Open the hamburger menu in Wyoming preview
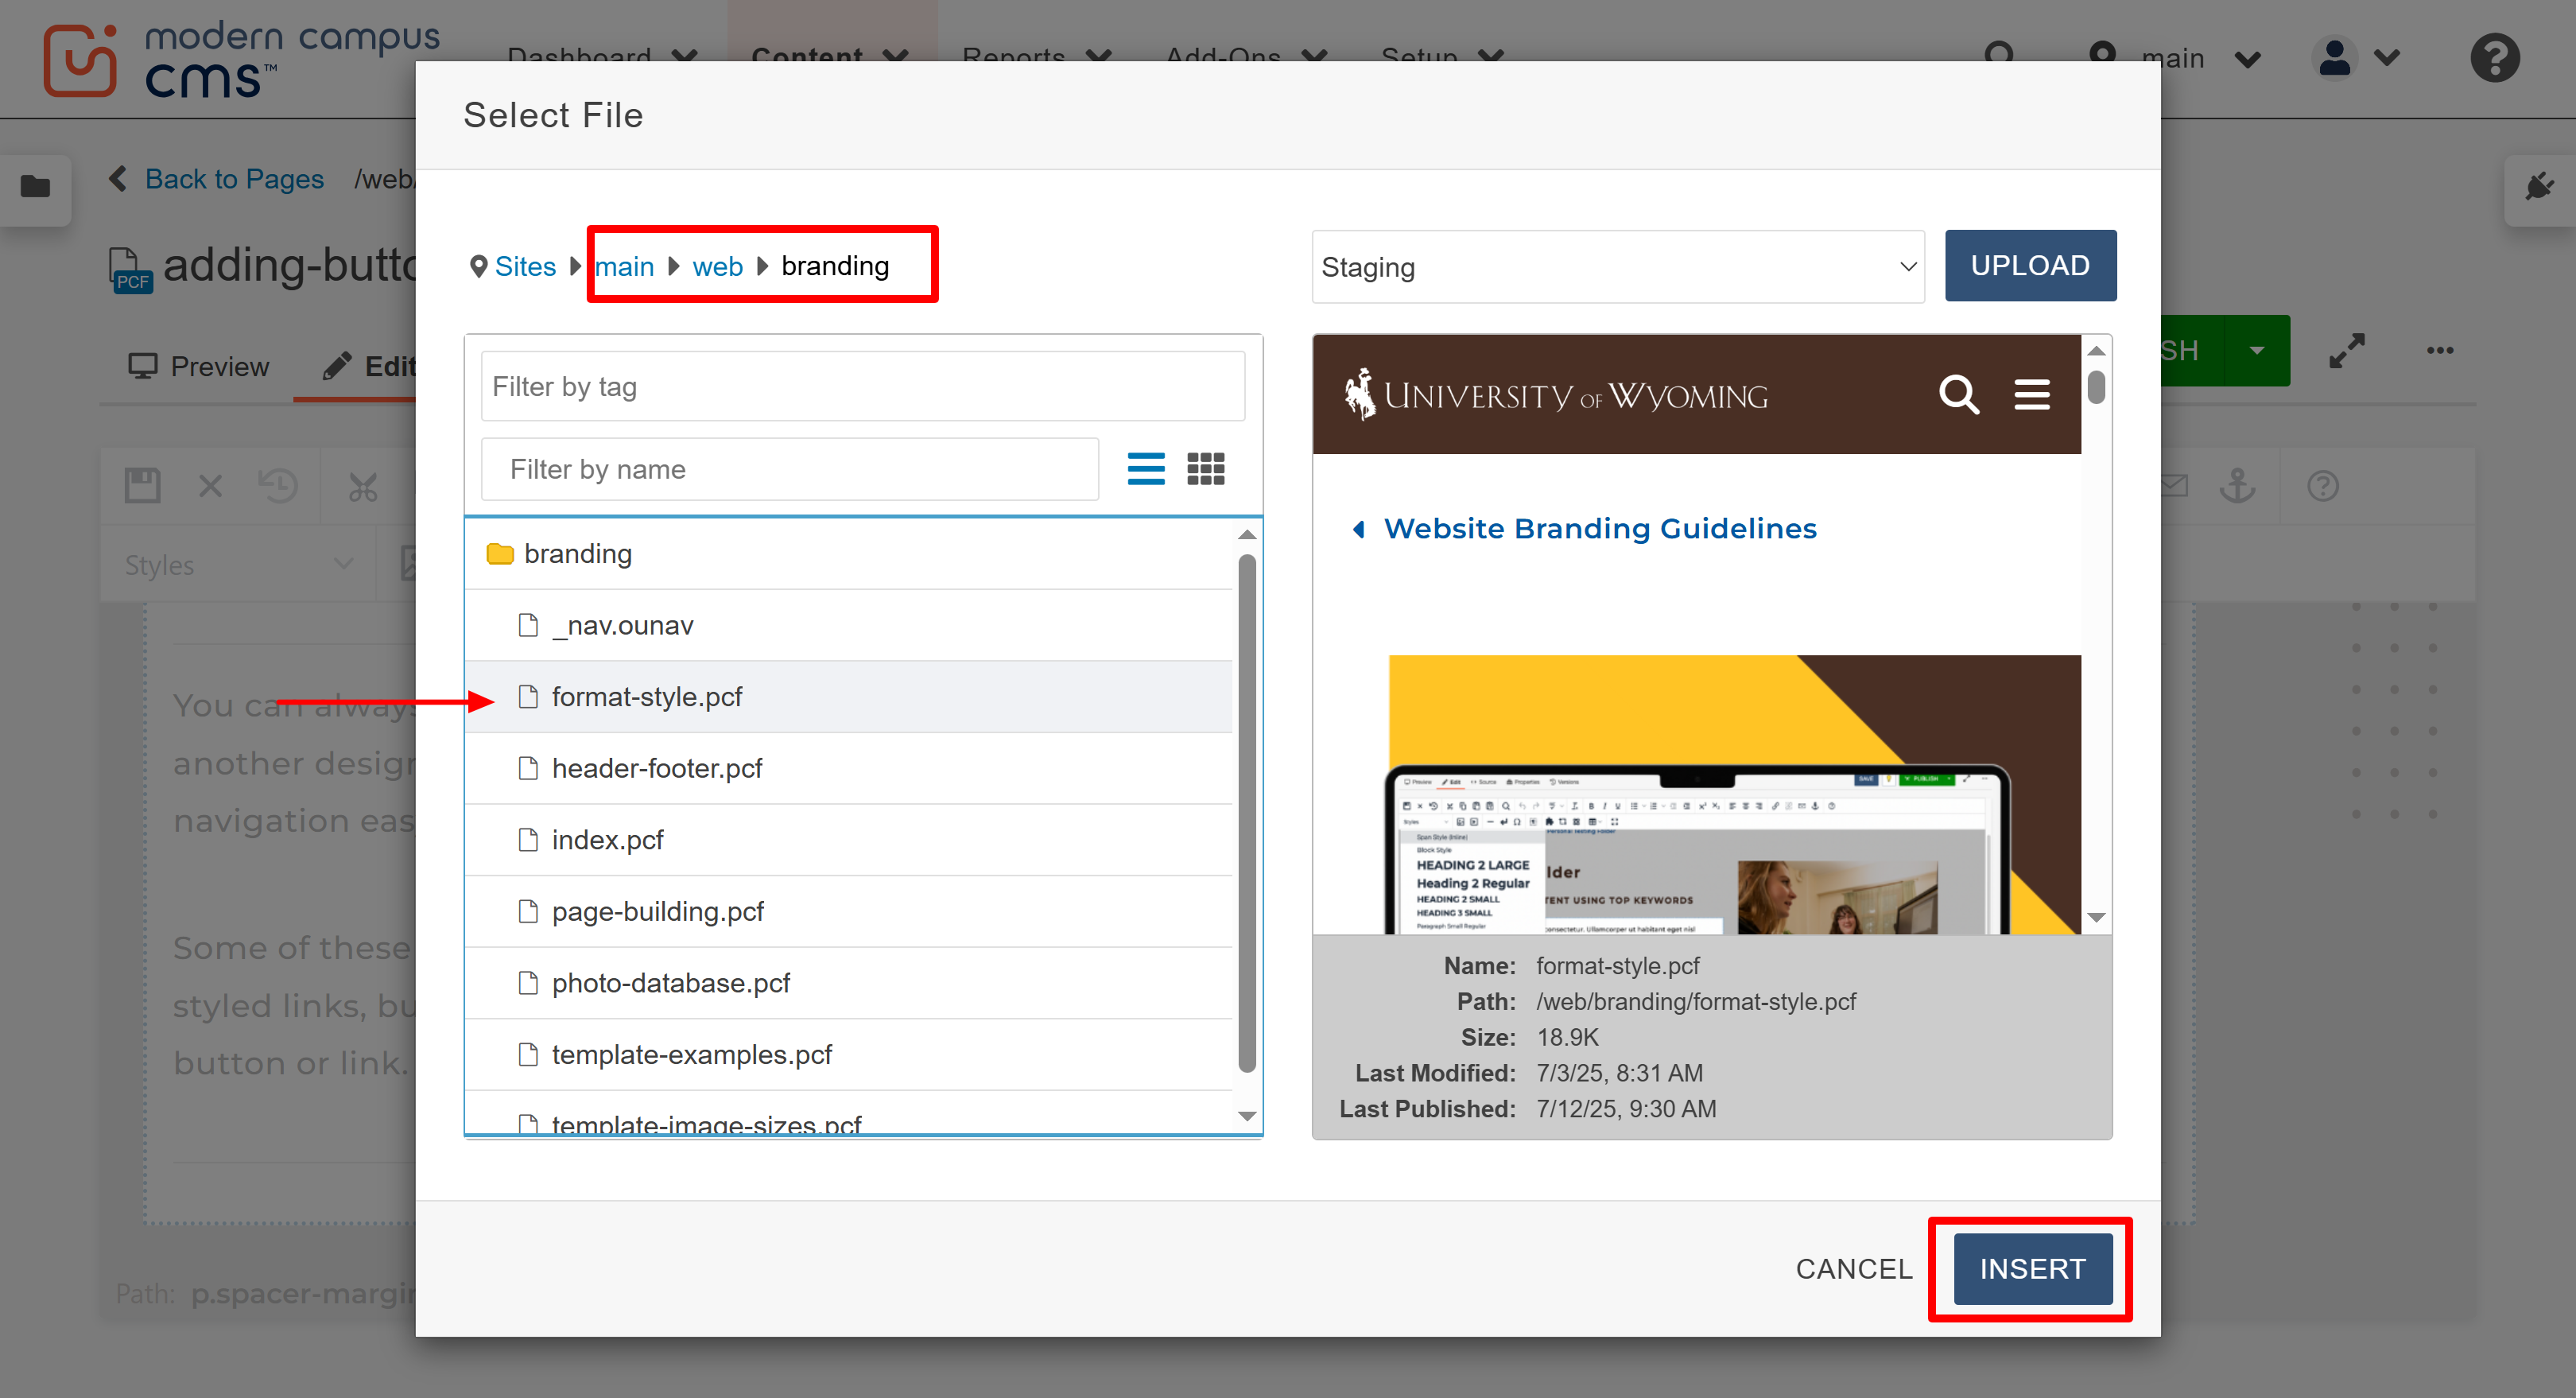Viewport: 2576px width, 1398px height. [2032, 394]
